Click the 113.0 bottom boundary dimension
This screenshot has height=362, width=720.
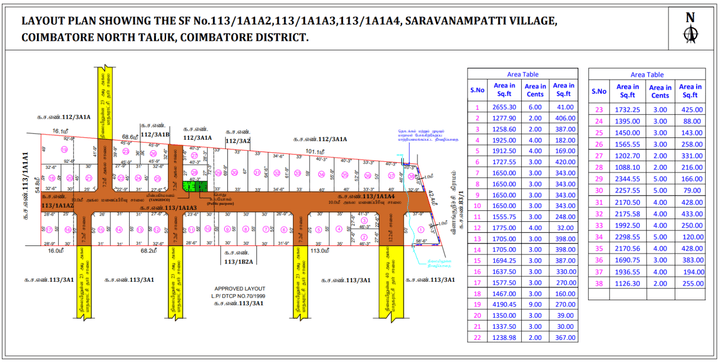tap(319, 251)
